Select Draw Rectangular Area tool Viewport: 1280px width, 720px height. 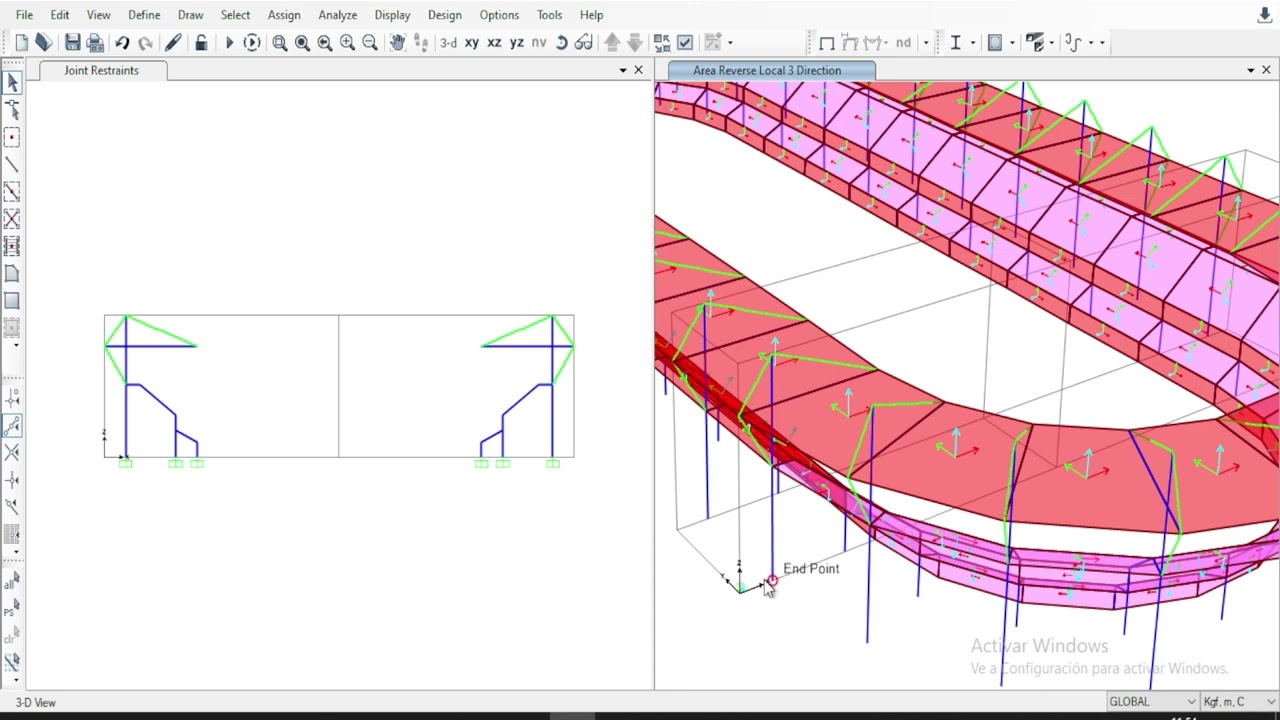click(12, 301)
